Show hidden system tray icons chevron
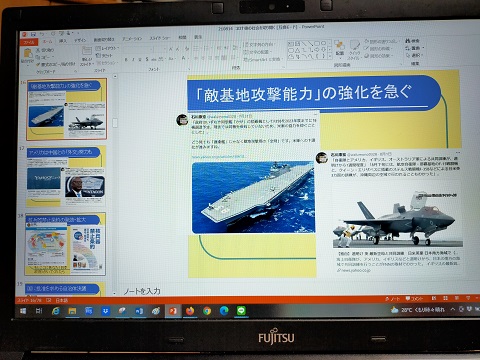Viewport: 480px width, 360px height. (x=453, y=309)
